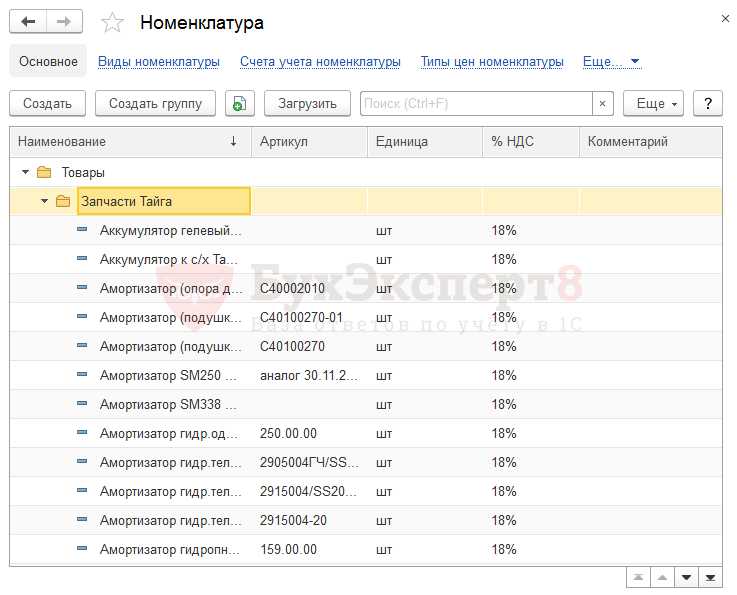Select the Запчасти Тайга folder row

click(x=366, y=201)
